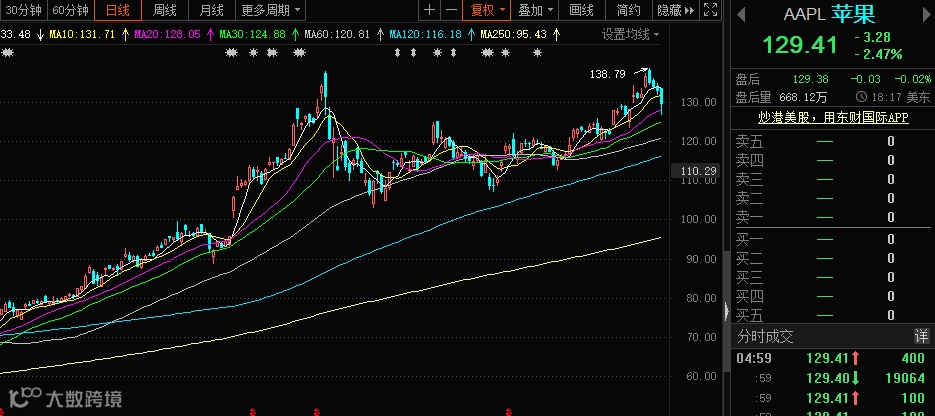This screenshot has width=935, height=416.
Task: Click the -3.28 price change value
Action: [872, 37]
